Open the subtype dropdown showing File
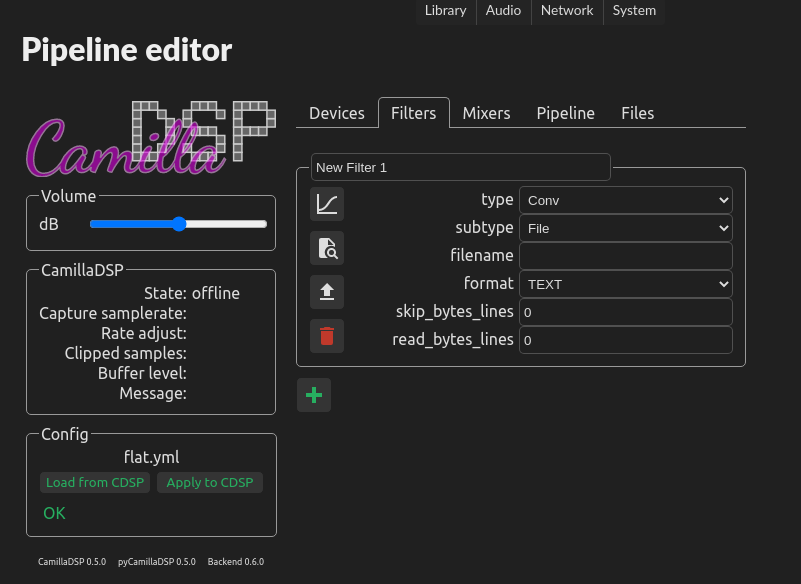The height and width of the screenshot is (584, 801). click(624, 228)
